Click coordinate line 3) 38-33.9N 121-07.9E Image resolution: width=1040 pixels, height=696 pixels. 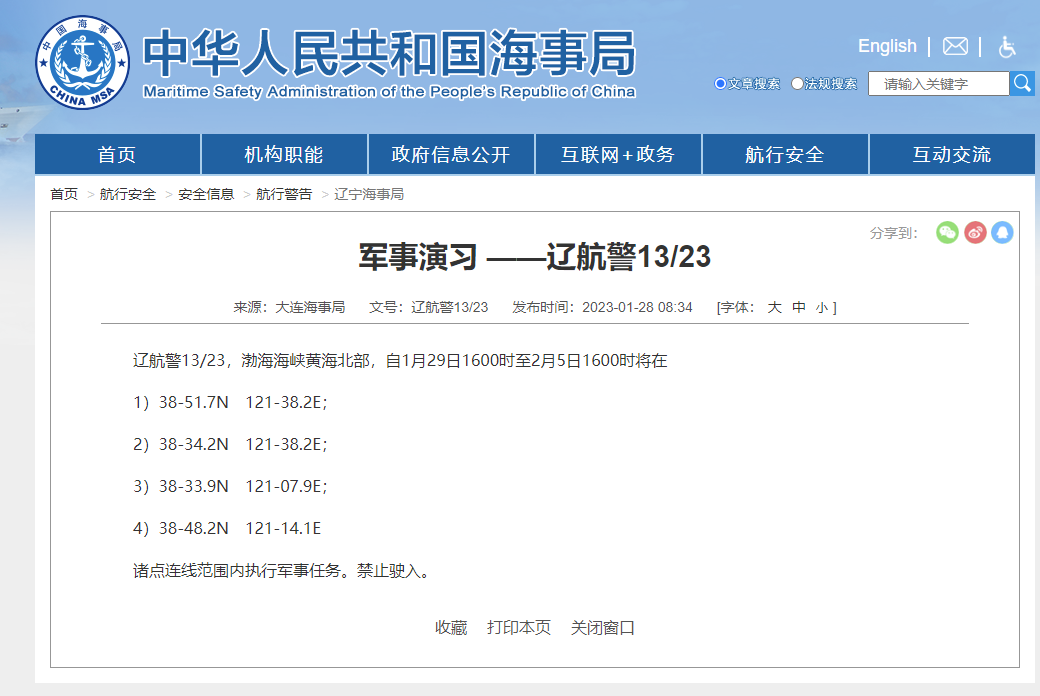pos(230,486)
